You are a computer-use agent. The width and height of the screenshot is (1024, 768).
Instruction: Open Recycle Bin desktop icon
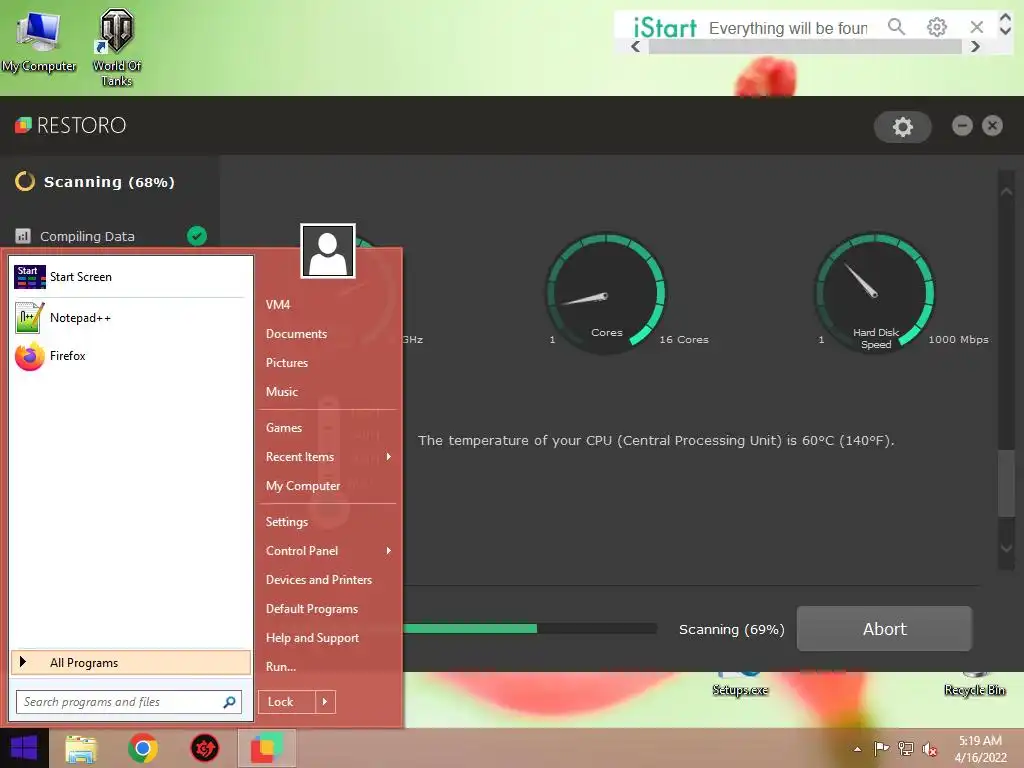[x=974, y=684]
